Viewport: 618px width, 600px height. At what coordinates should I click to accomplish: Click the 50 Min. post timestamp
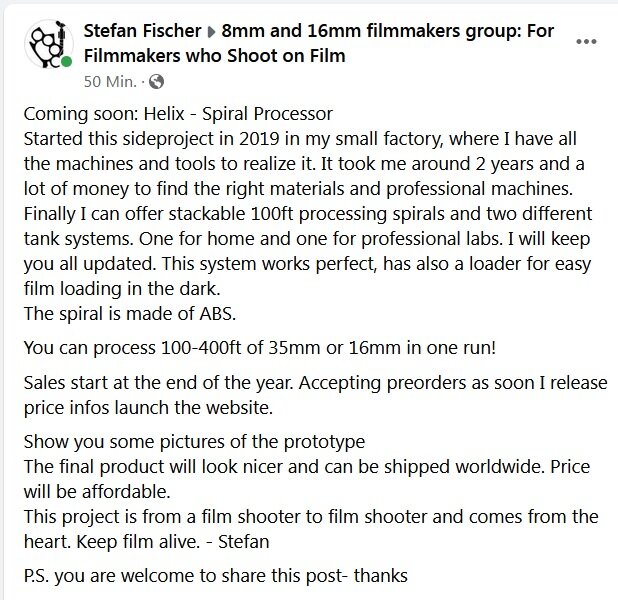[110, 82]
